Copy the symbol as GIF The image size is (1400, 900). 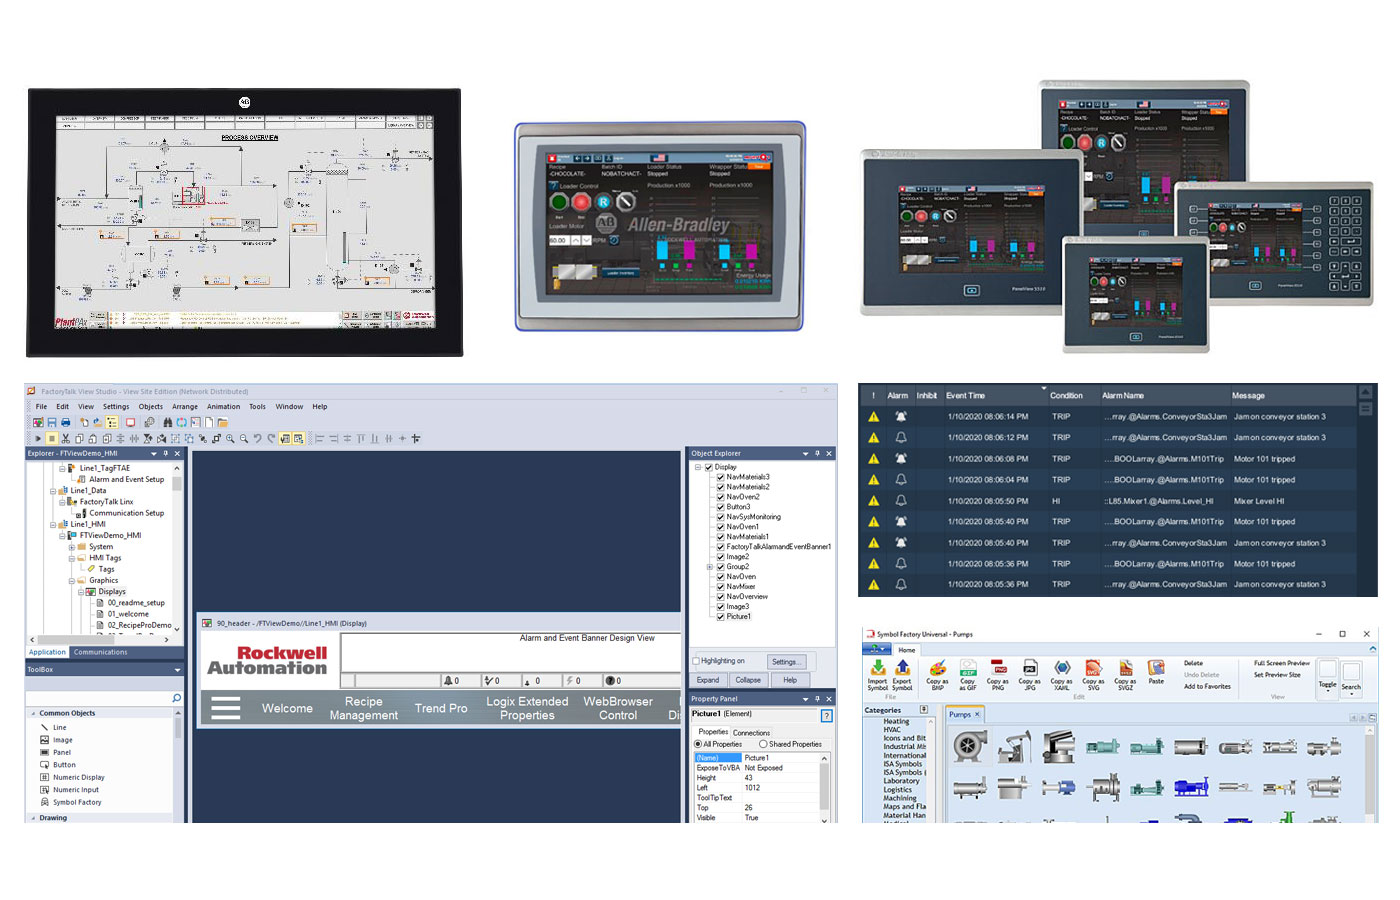coord(968,675)
